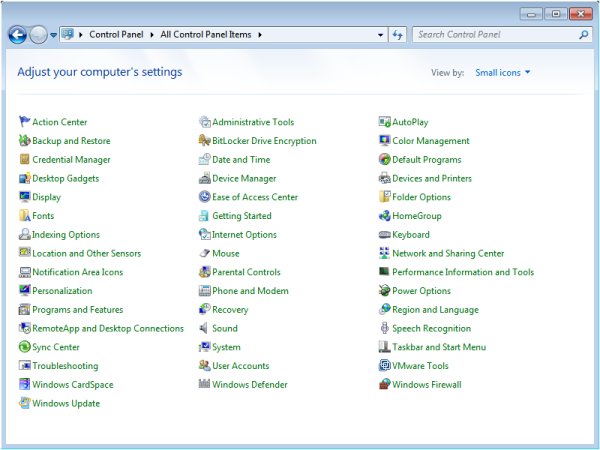Open the Display monitor icon

coord(24,197)
